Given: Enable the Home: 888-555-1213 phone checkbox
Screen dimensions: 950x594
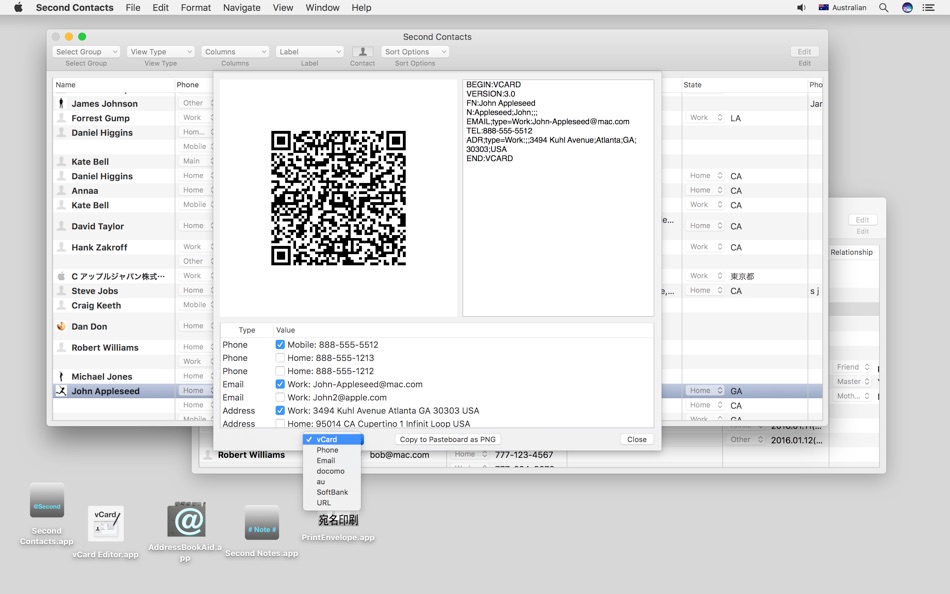Looking at the screenshot, I should (280, 358).
